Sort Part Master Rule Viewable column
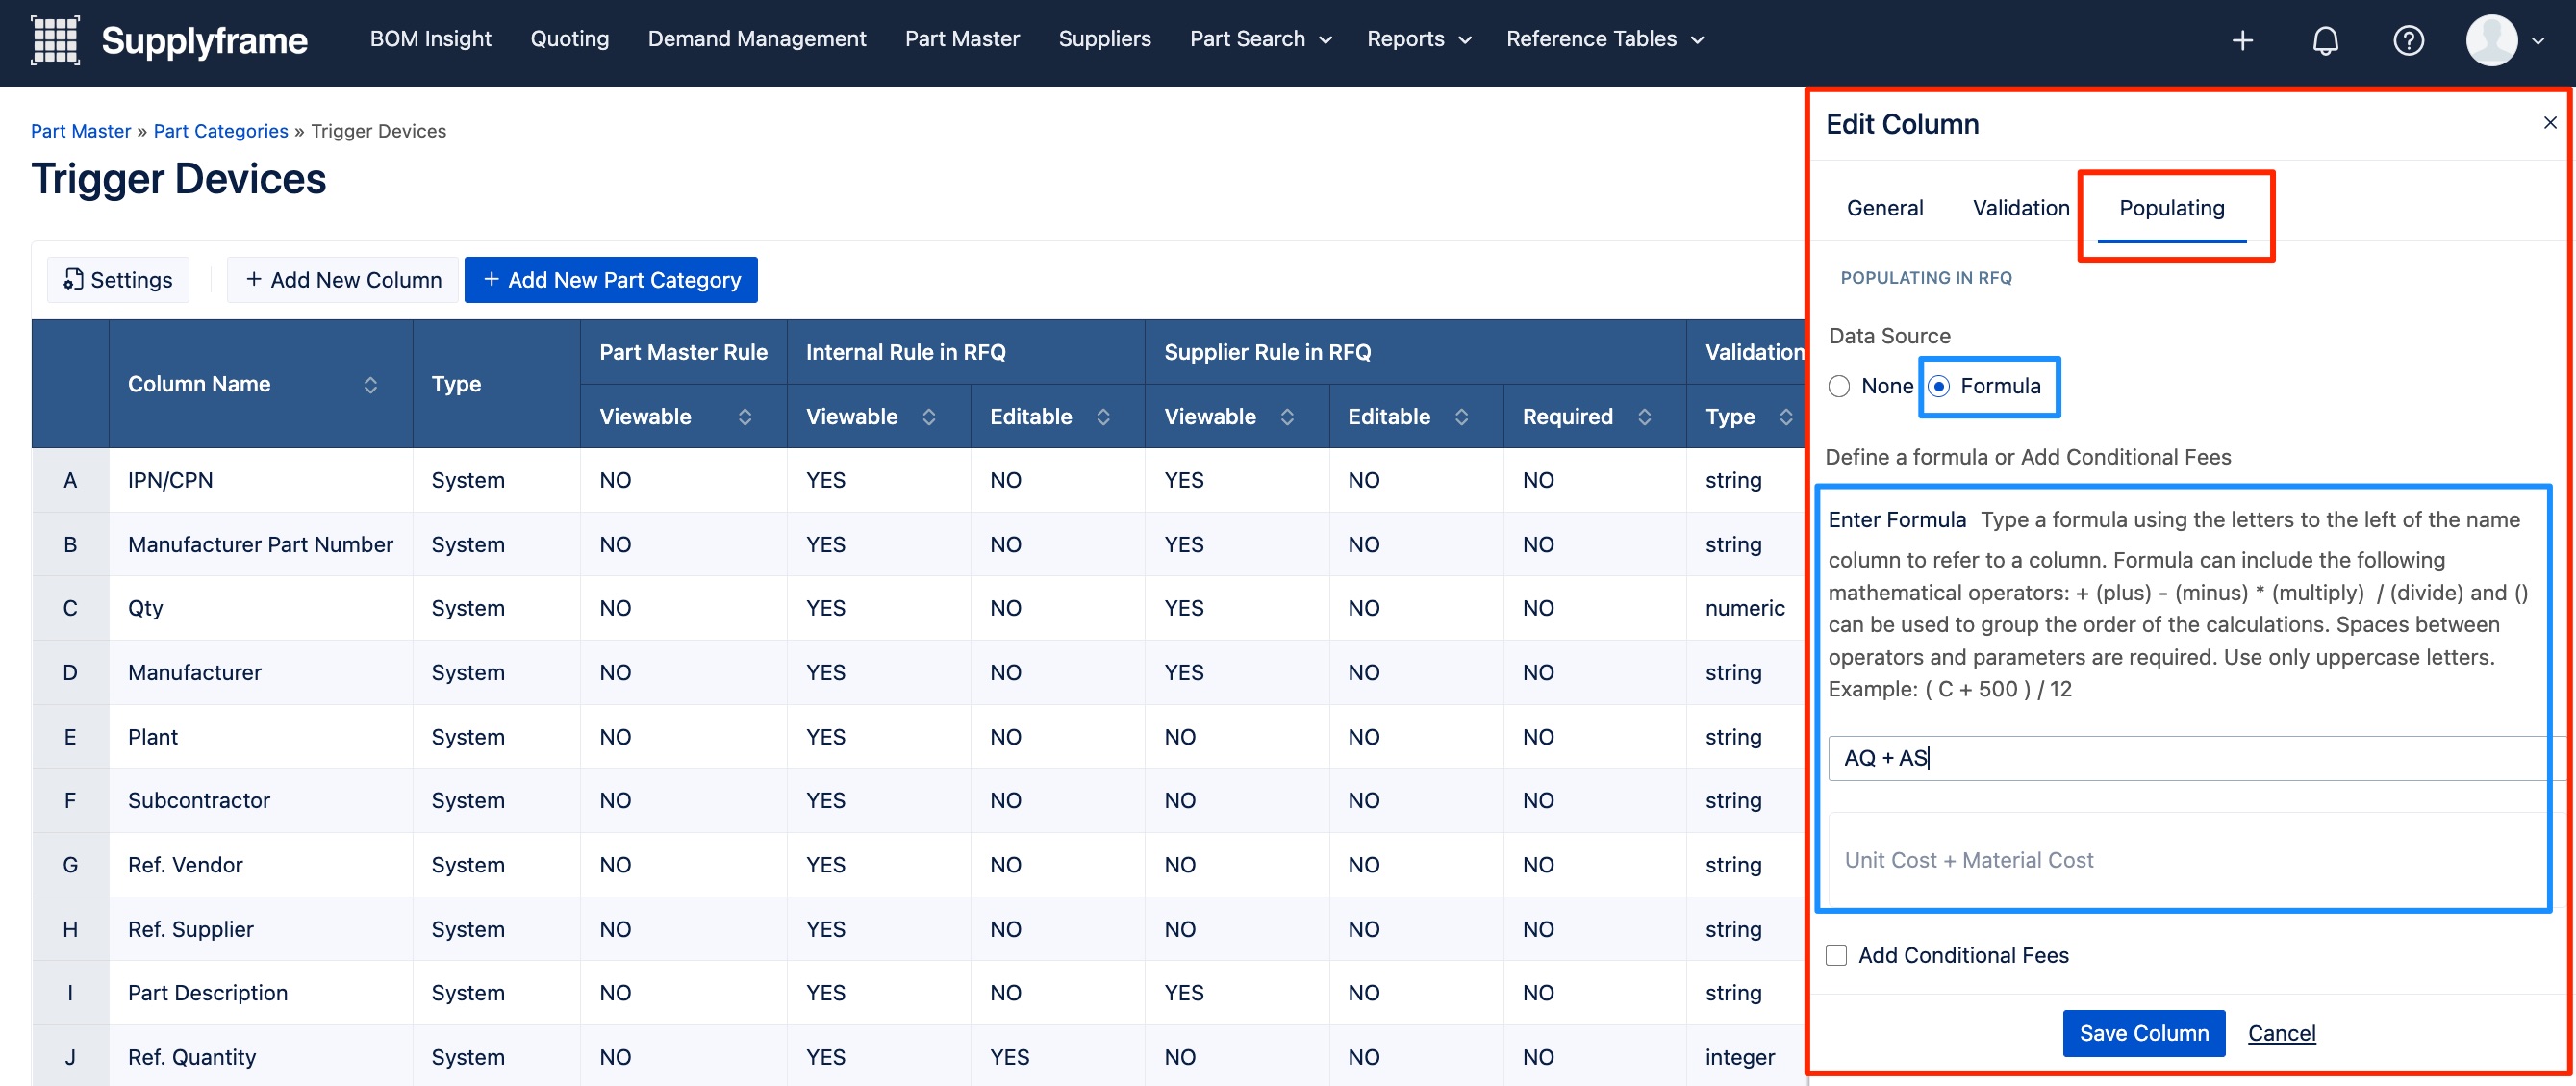Image resolution: width=2576 pixels, height=1086 pixels. pyautogui.click(x=745, y=417)
